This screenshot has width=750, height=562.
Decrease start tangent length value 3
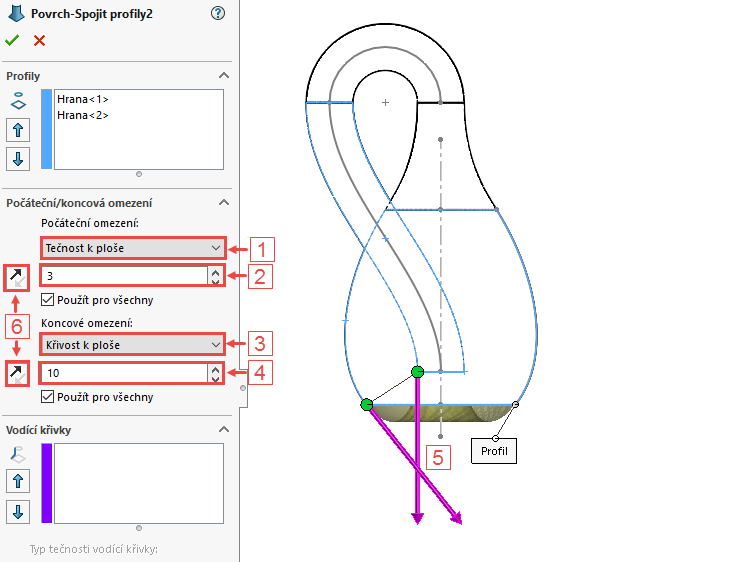pyautogui.click(x=216, y=281)
